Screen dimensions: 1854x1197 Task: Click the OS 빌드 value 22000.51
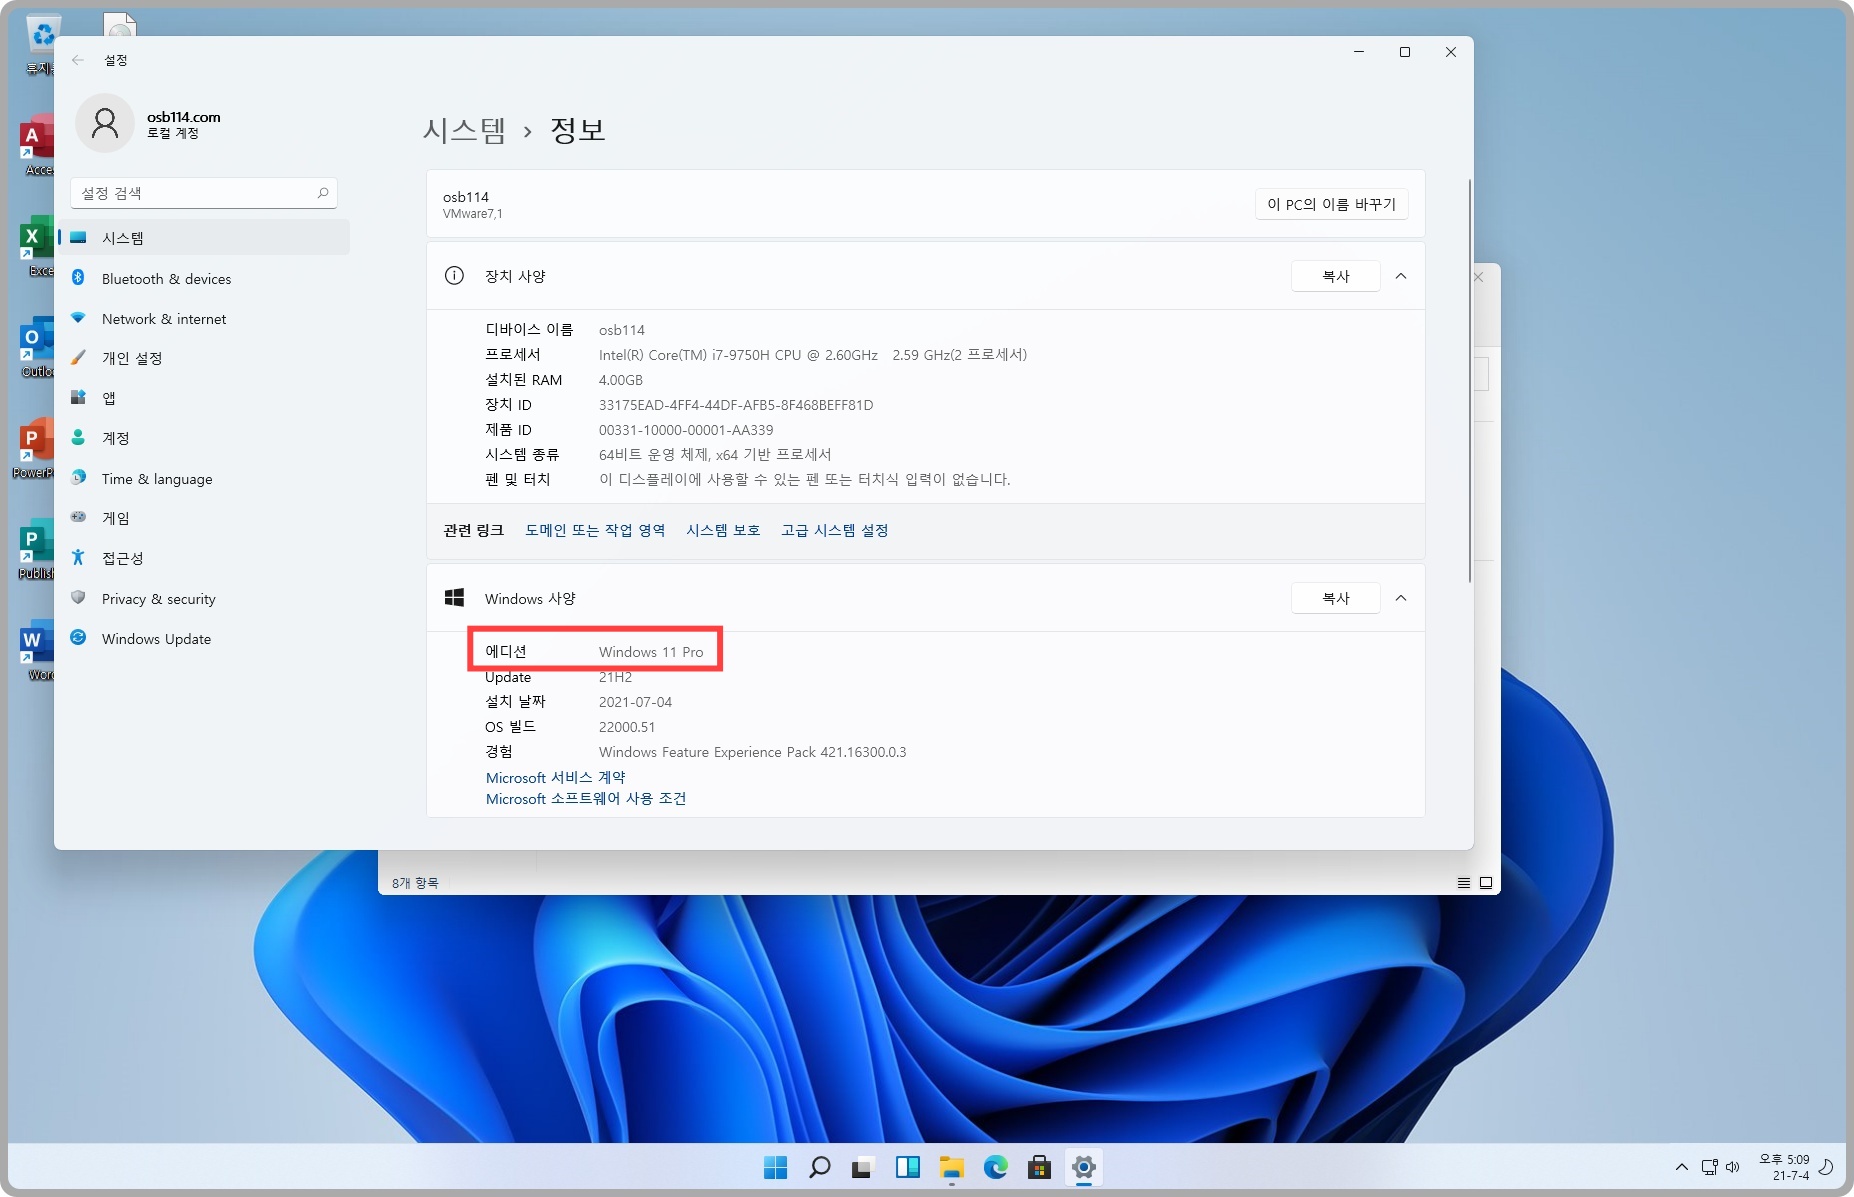[627, 727]
